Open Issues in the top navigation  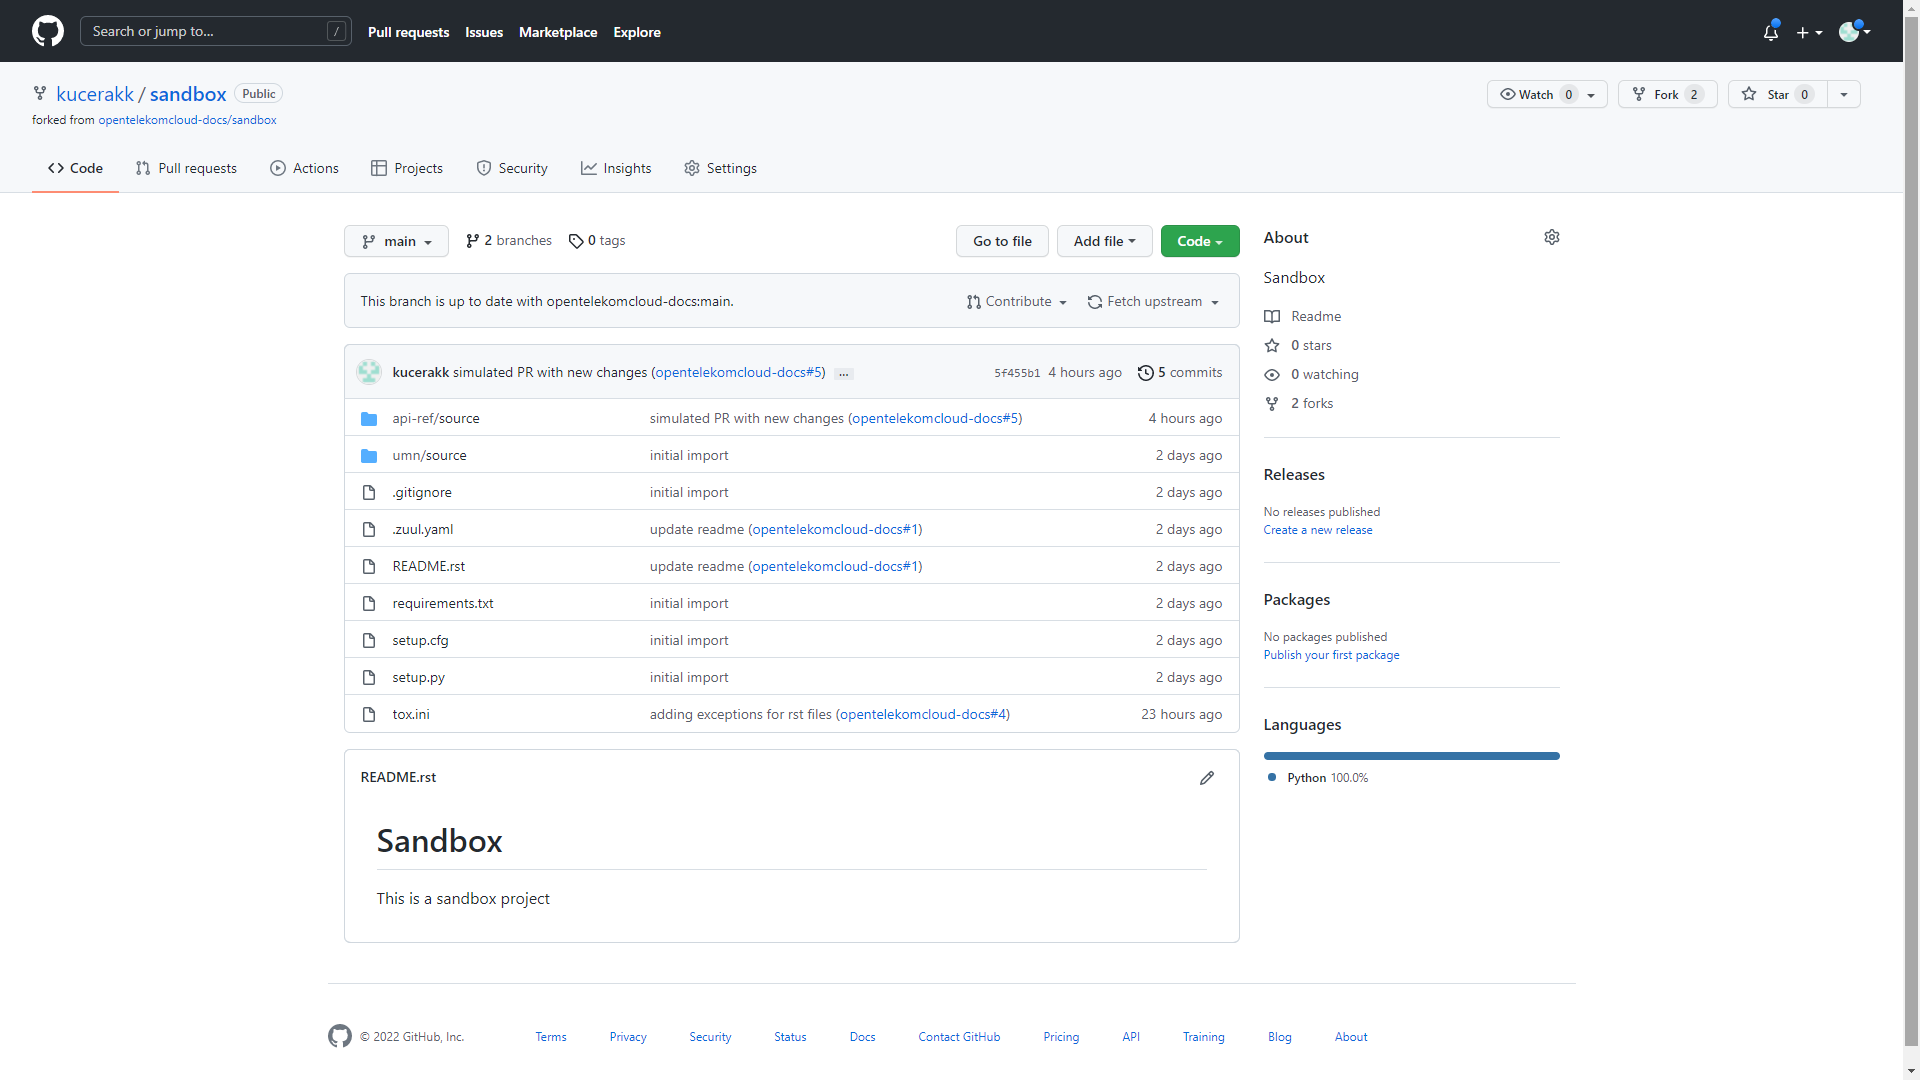coord(484,32)
